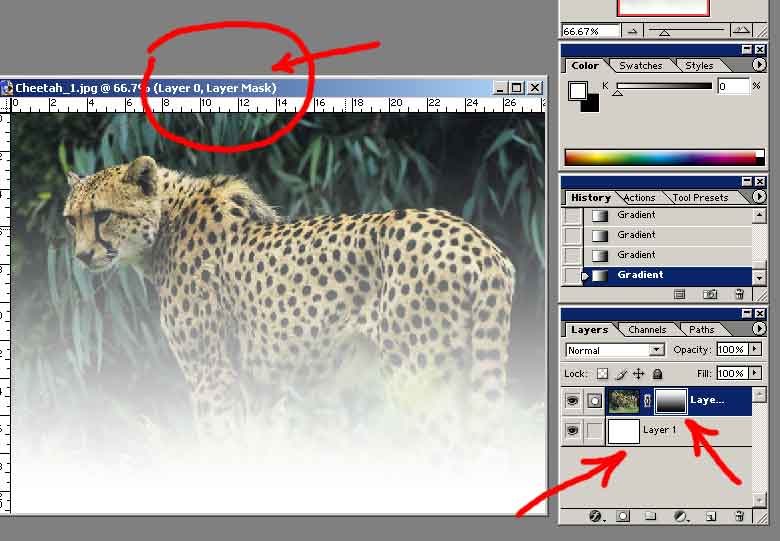Toggle the link box beside Layer 1
This screenshot has height=541, width=780.
pos(594,430)
